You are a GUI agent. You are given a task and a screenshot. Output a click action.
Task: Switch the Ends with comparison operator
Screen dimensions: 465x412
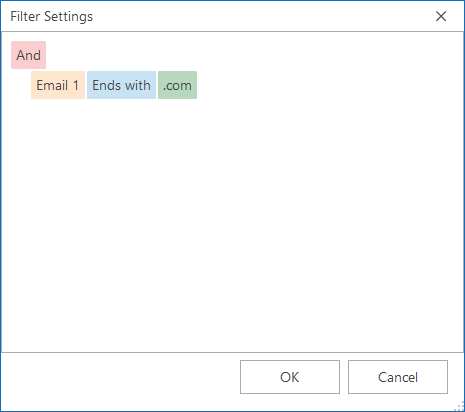pos(121,85)
